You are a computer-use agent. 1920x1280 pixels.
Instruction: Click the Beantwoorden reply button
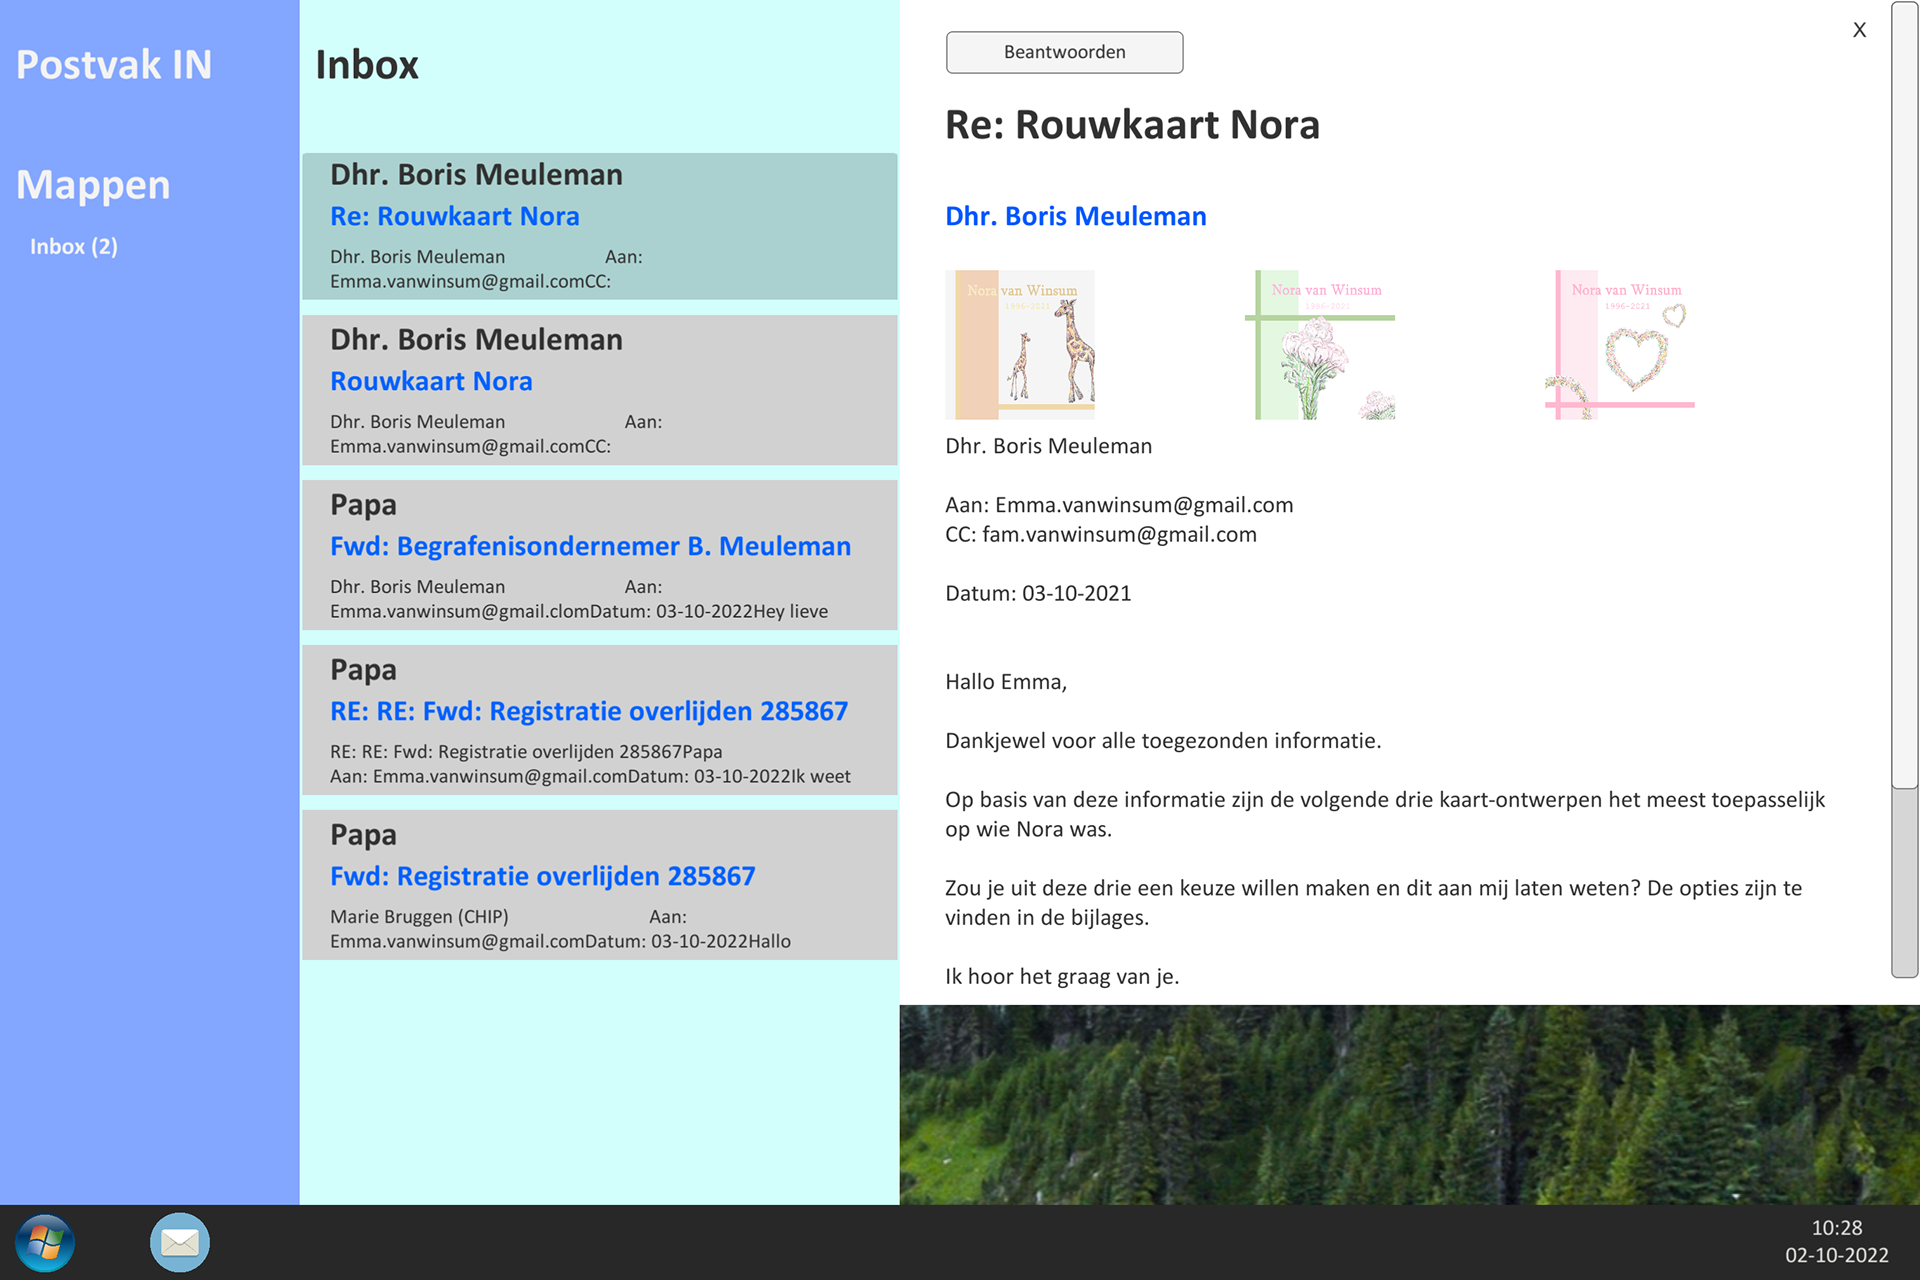(x=1064, y=52)
